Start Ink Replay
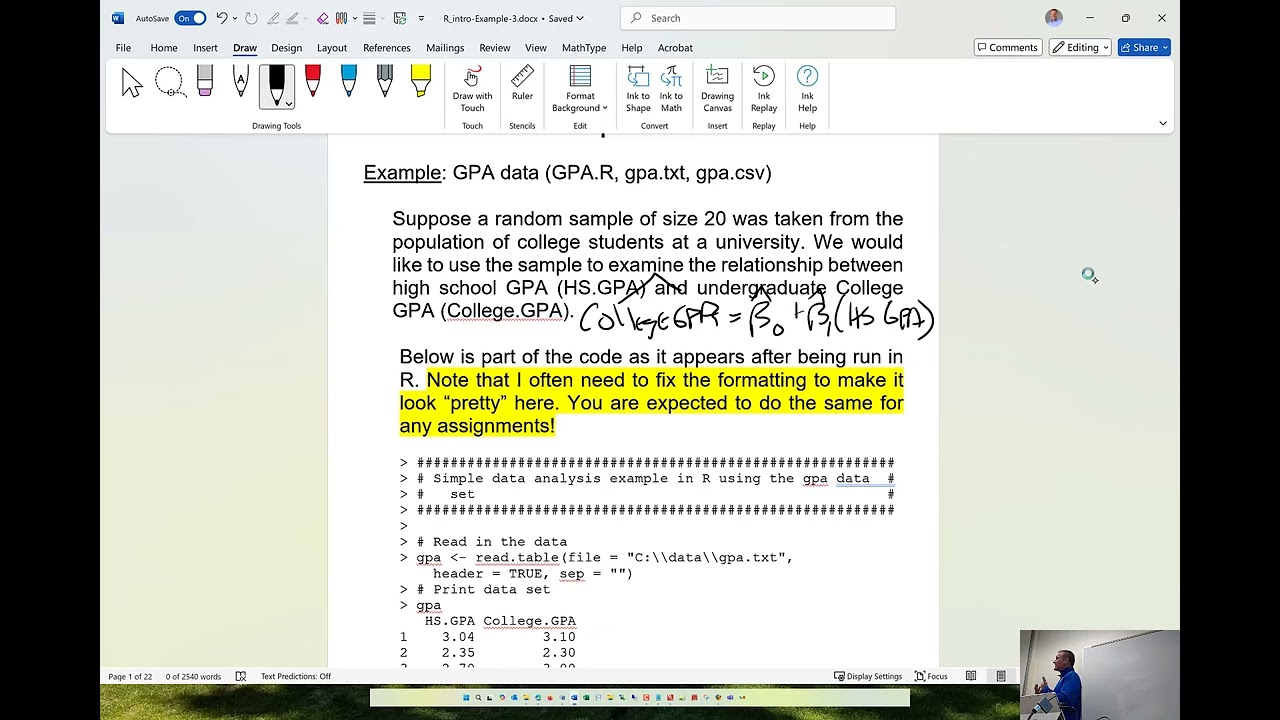Image resolution: width=1280 pixels, height=720 pixels. (764, 89)
